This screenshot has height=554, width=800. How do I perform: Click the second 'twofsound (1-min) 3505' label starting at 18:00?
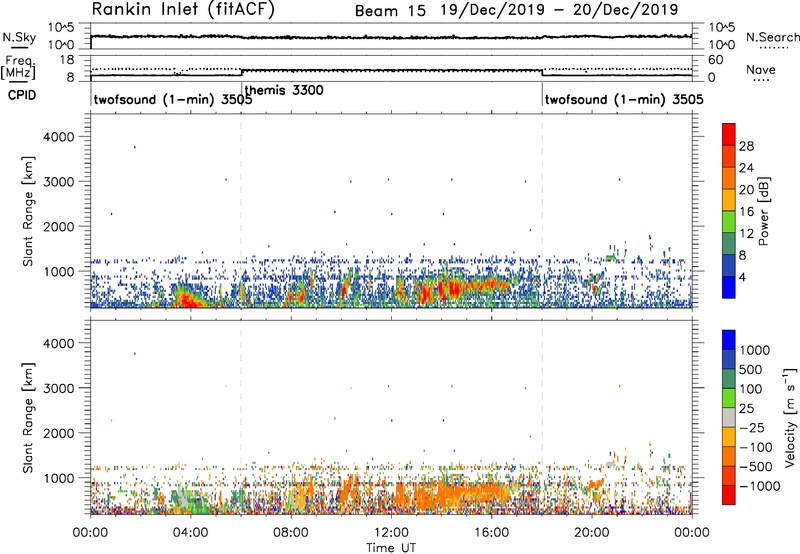[x=624, y=99]
